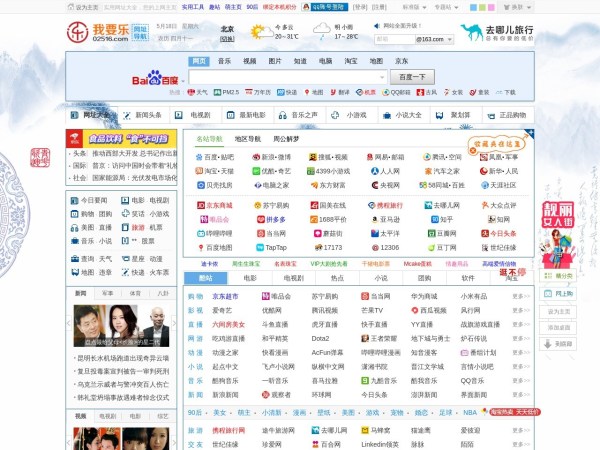Image resolution: width=600 pixels, height=450 pixels.
Task: Expand 更多 for the 购物 row
Action: coord(521,296)
